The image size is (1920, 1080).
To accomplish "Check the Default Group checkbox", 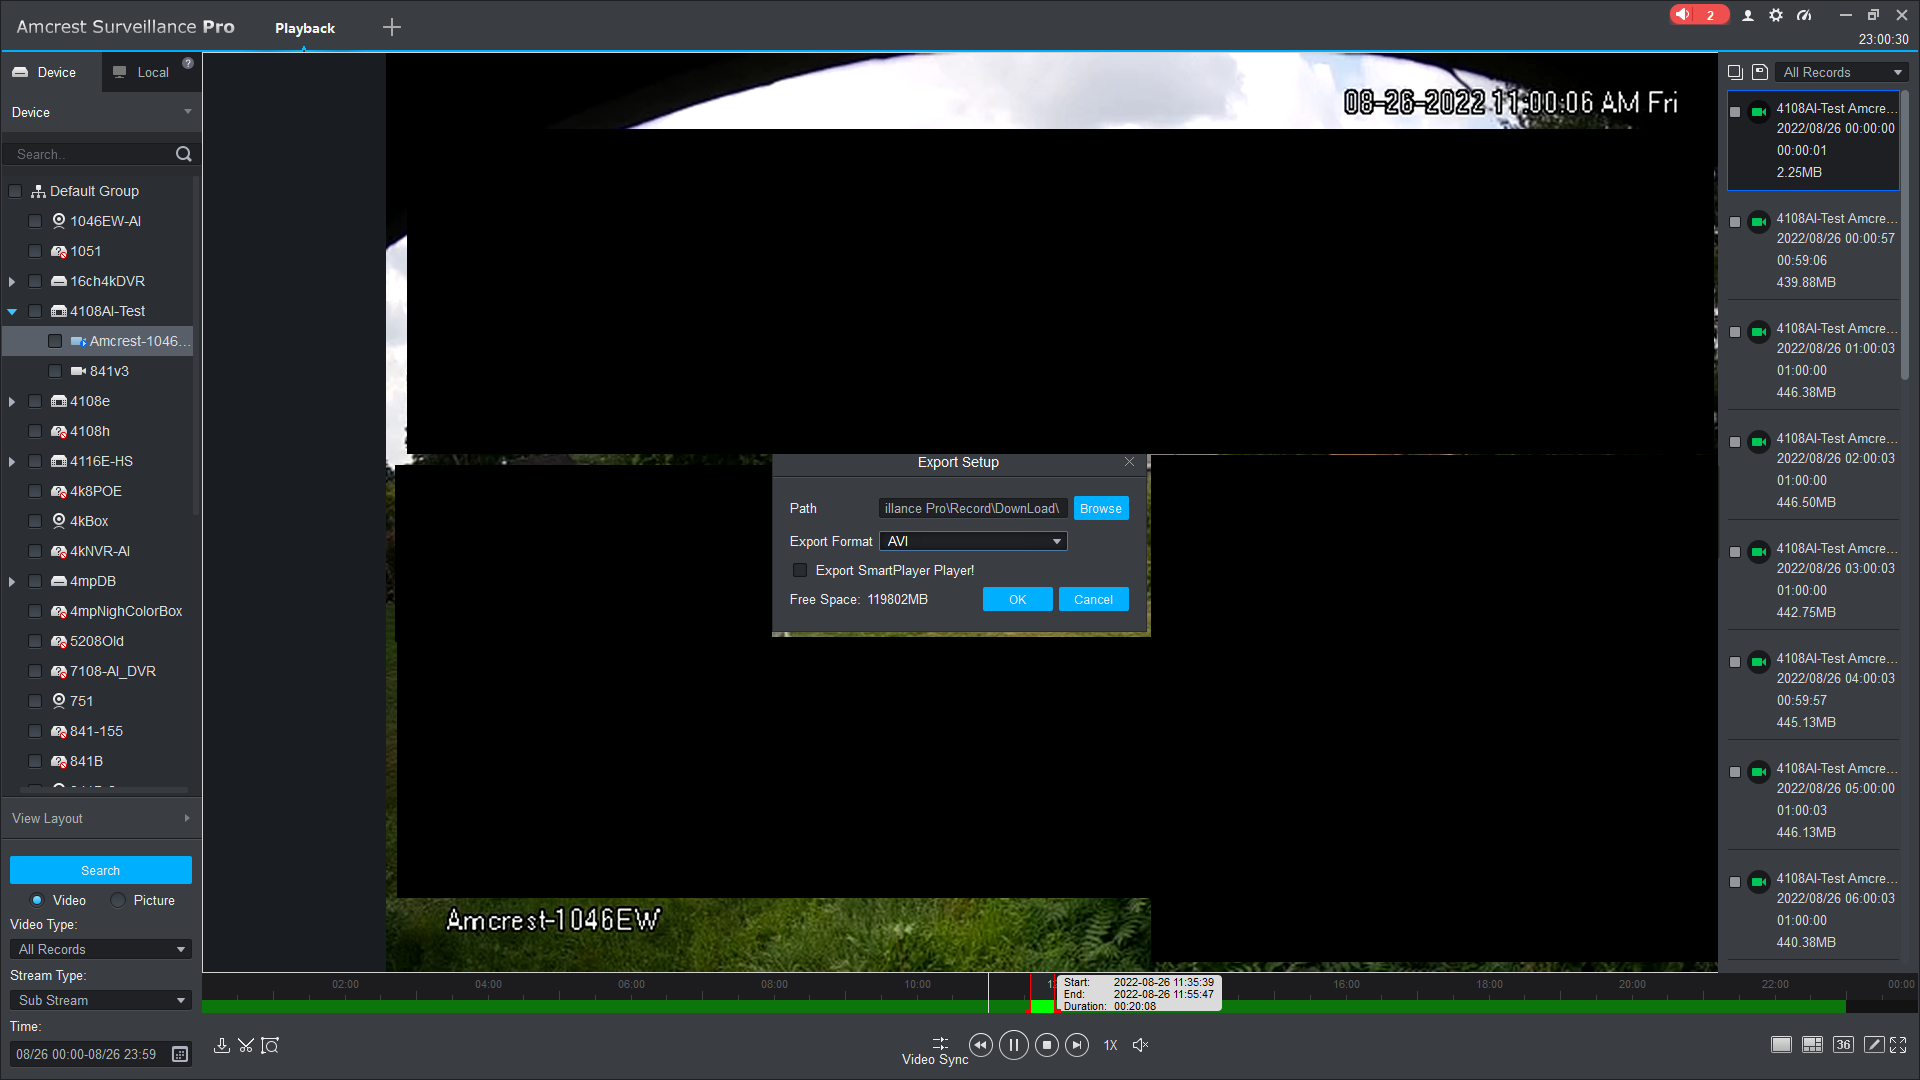I will tap(15, 191).
